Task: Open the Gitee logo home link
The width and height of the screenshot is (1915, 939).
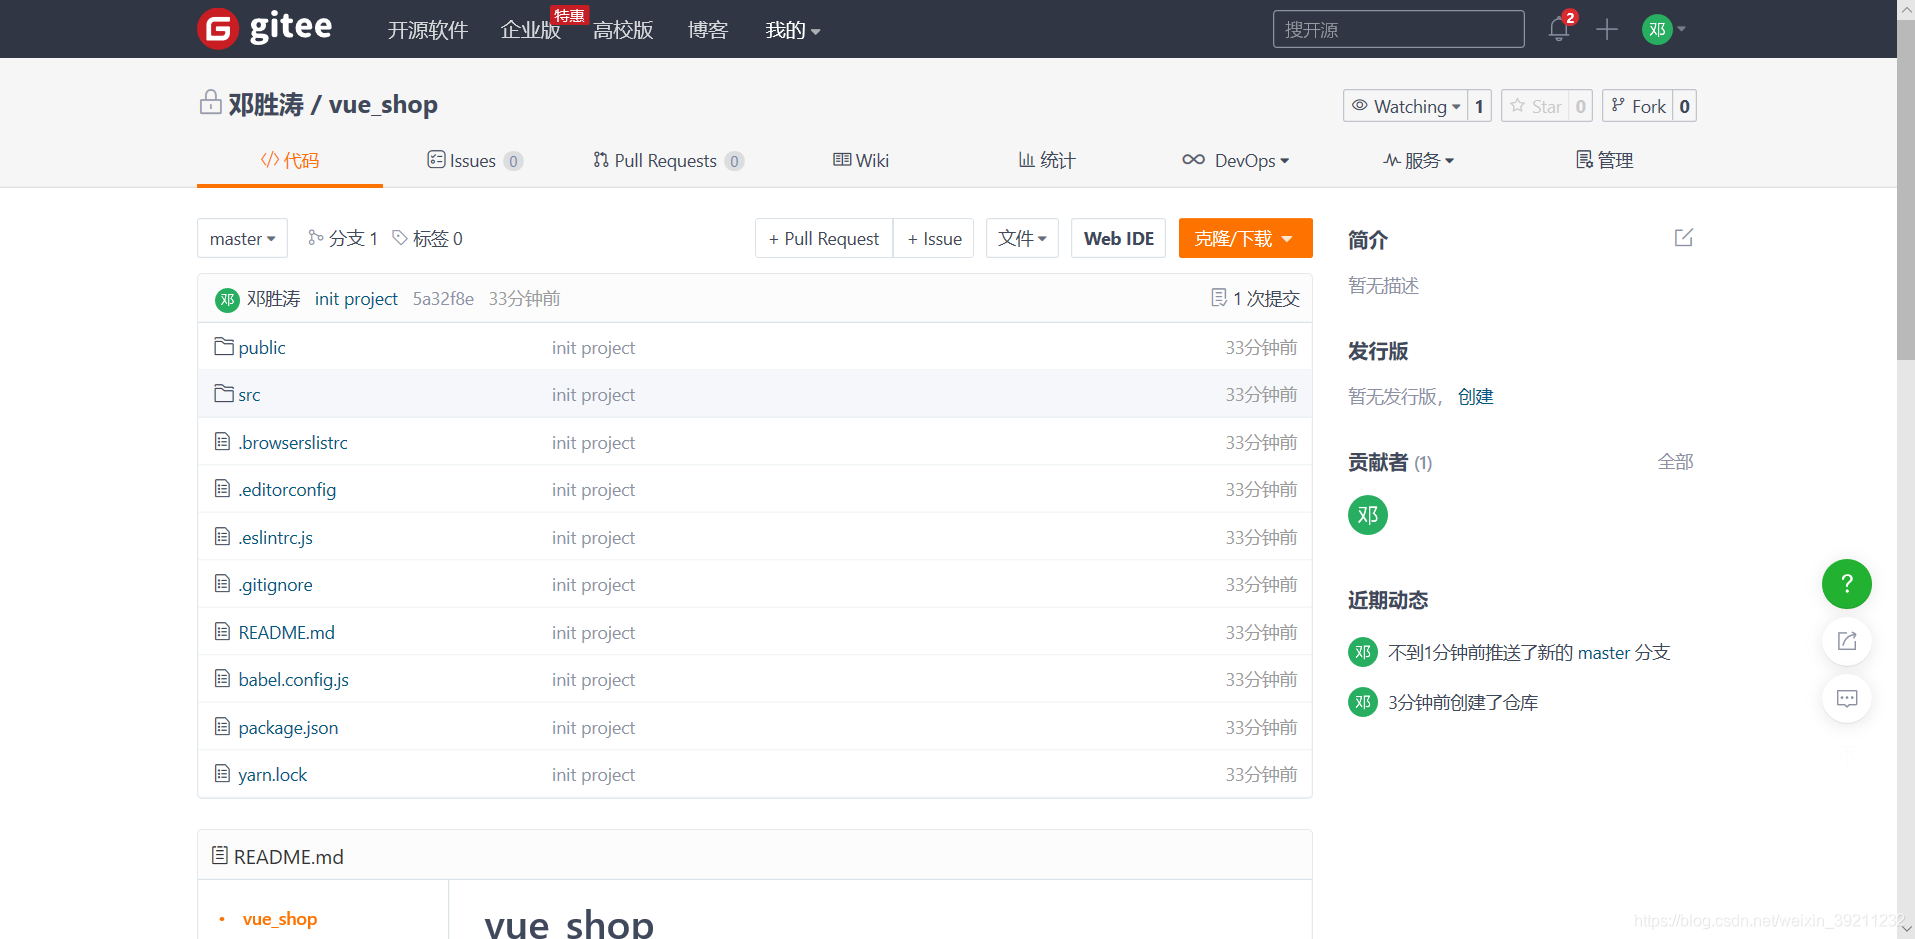Action: (x=265, y=28)
